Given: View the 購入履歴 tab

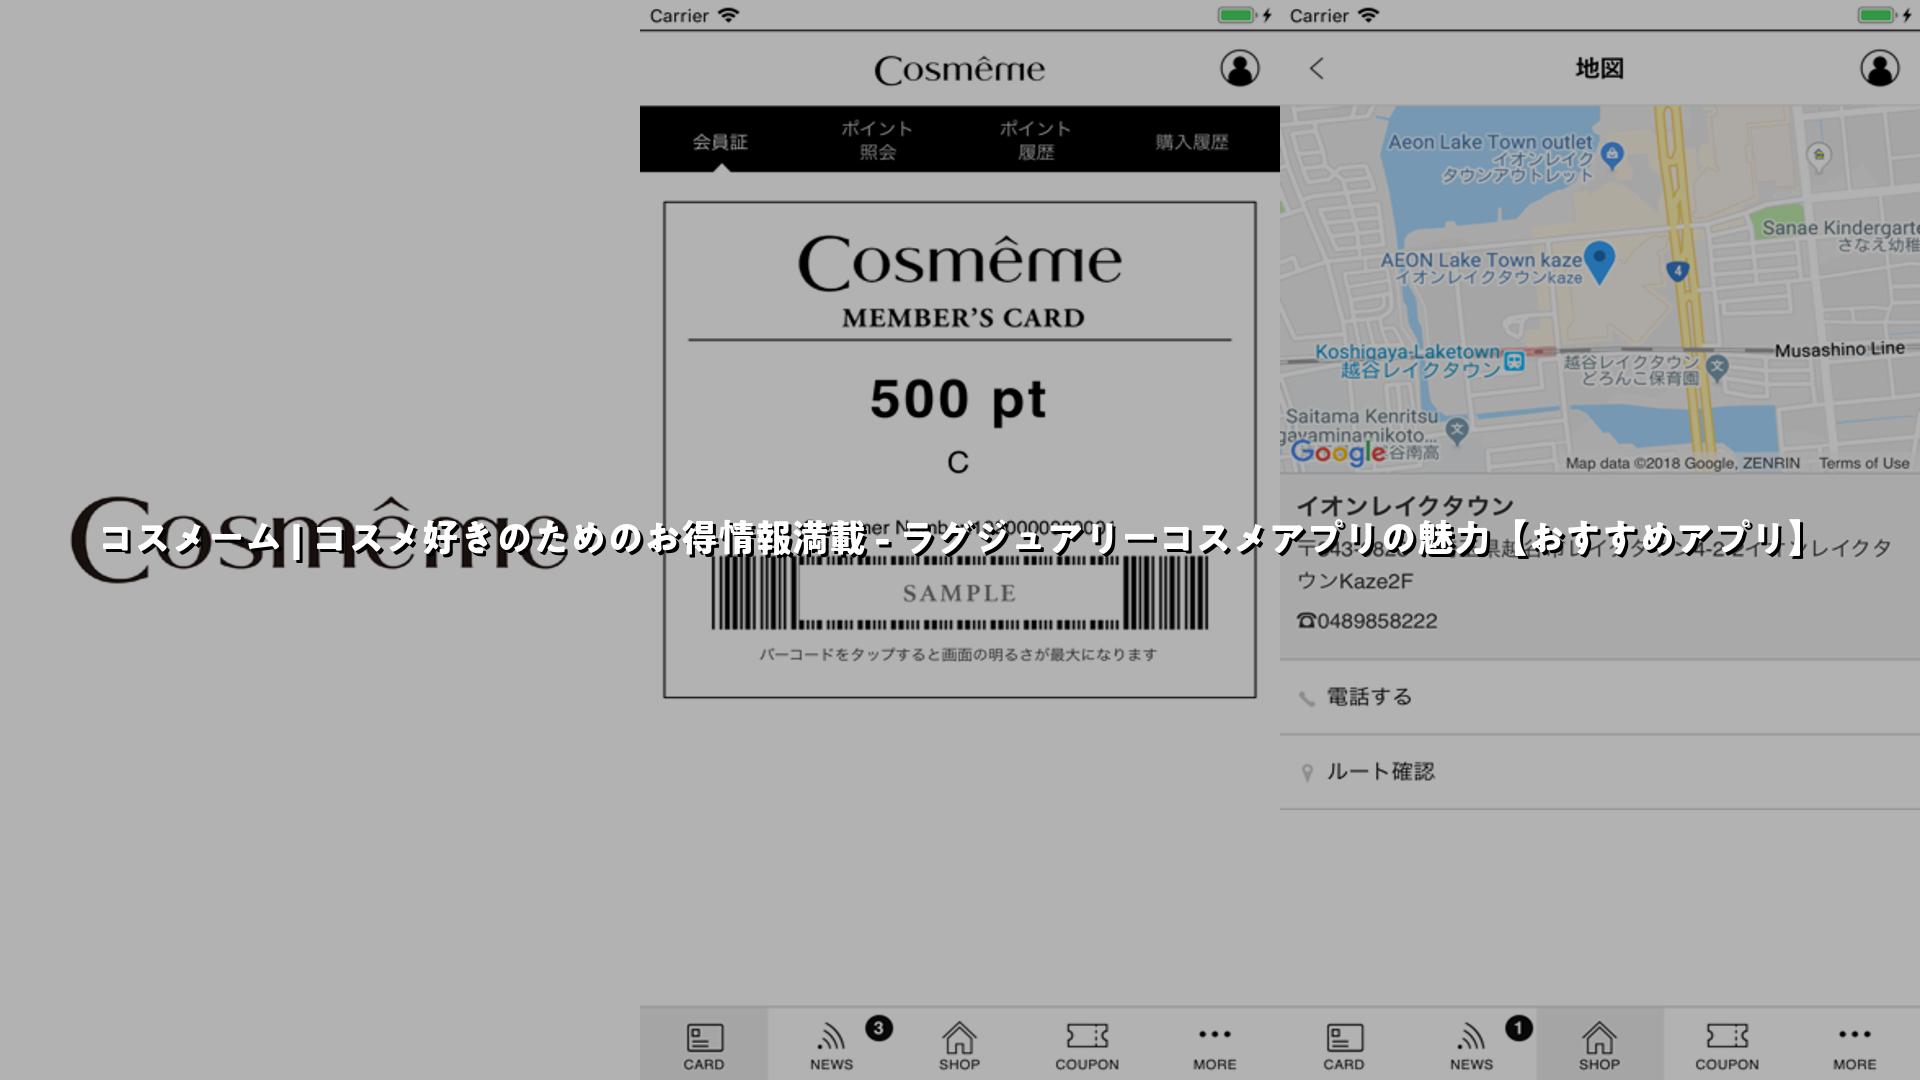Looking at the screenshot, I should pyautogui.click(x=1192, y=142).
